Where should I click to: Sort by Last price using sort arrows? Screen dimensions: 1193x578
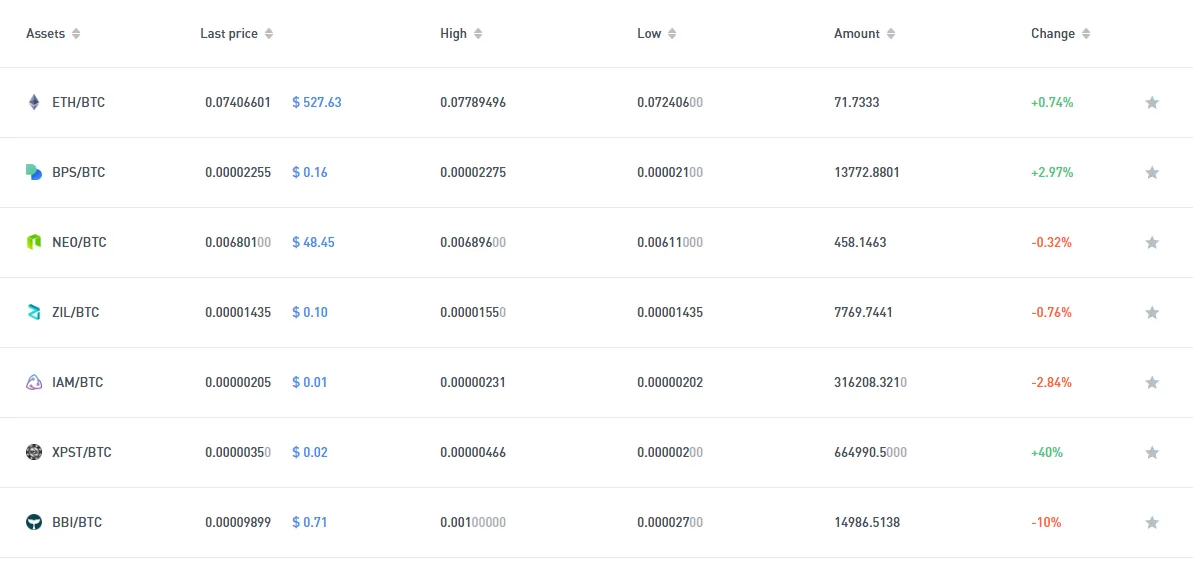coord(269,33)
